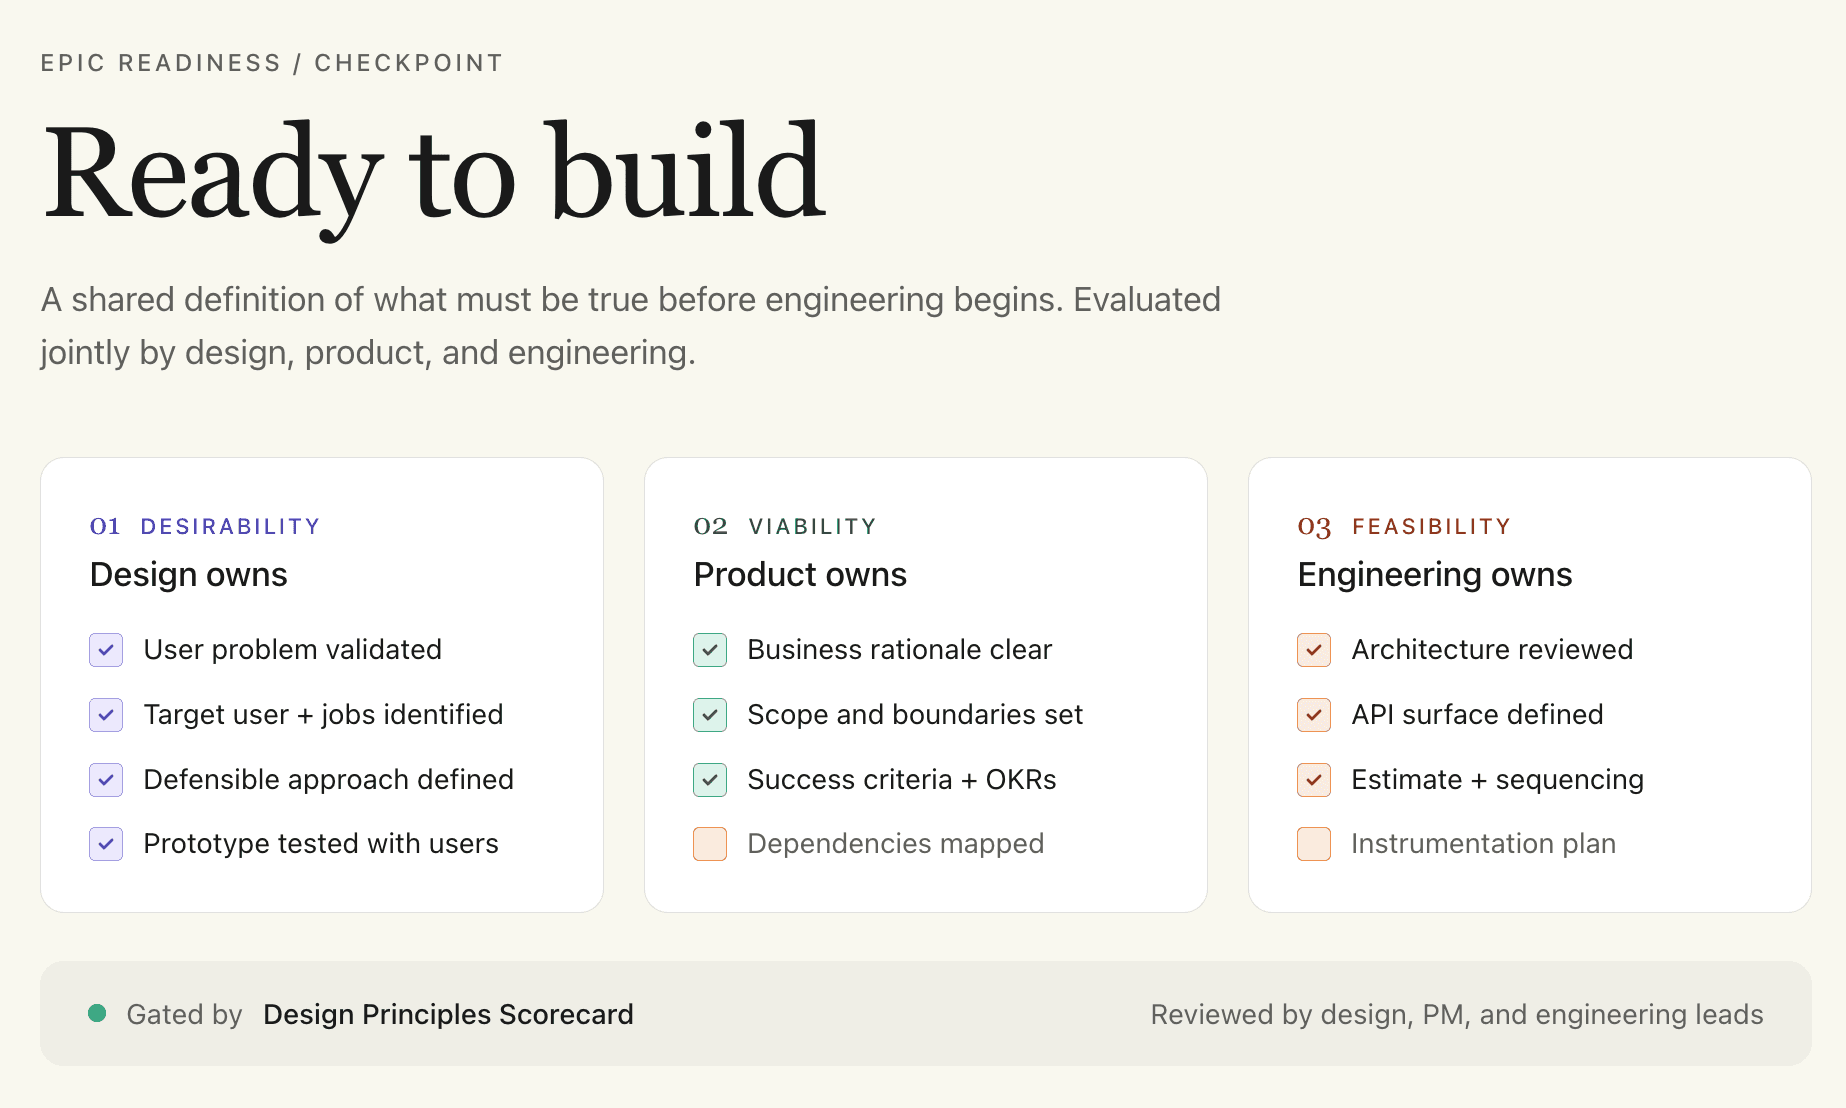Toggle the User problem validated checkbox
Image resolution: width=1846 pixels, height=1108 pixels.
106,650
